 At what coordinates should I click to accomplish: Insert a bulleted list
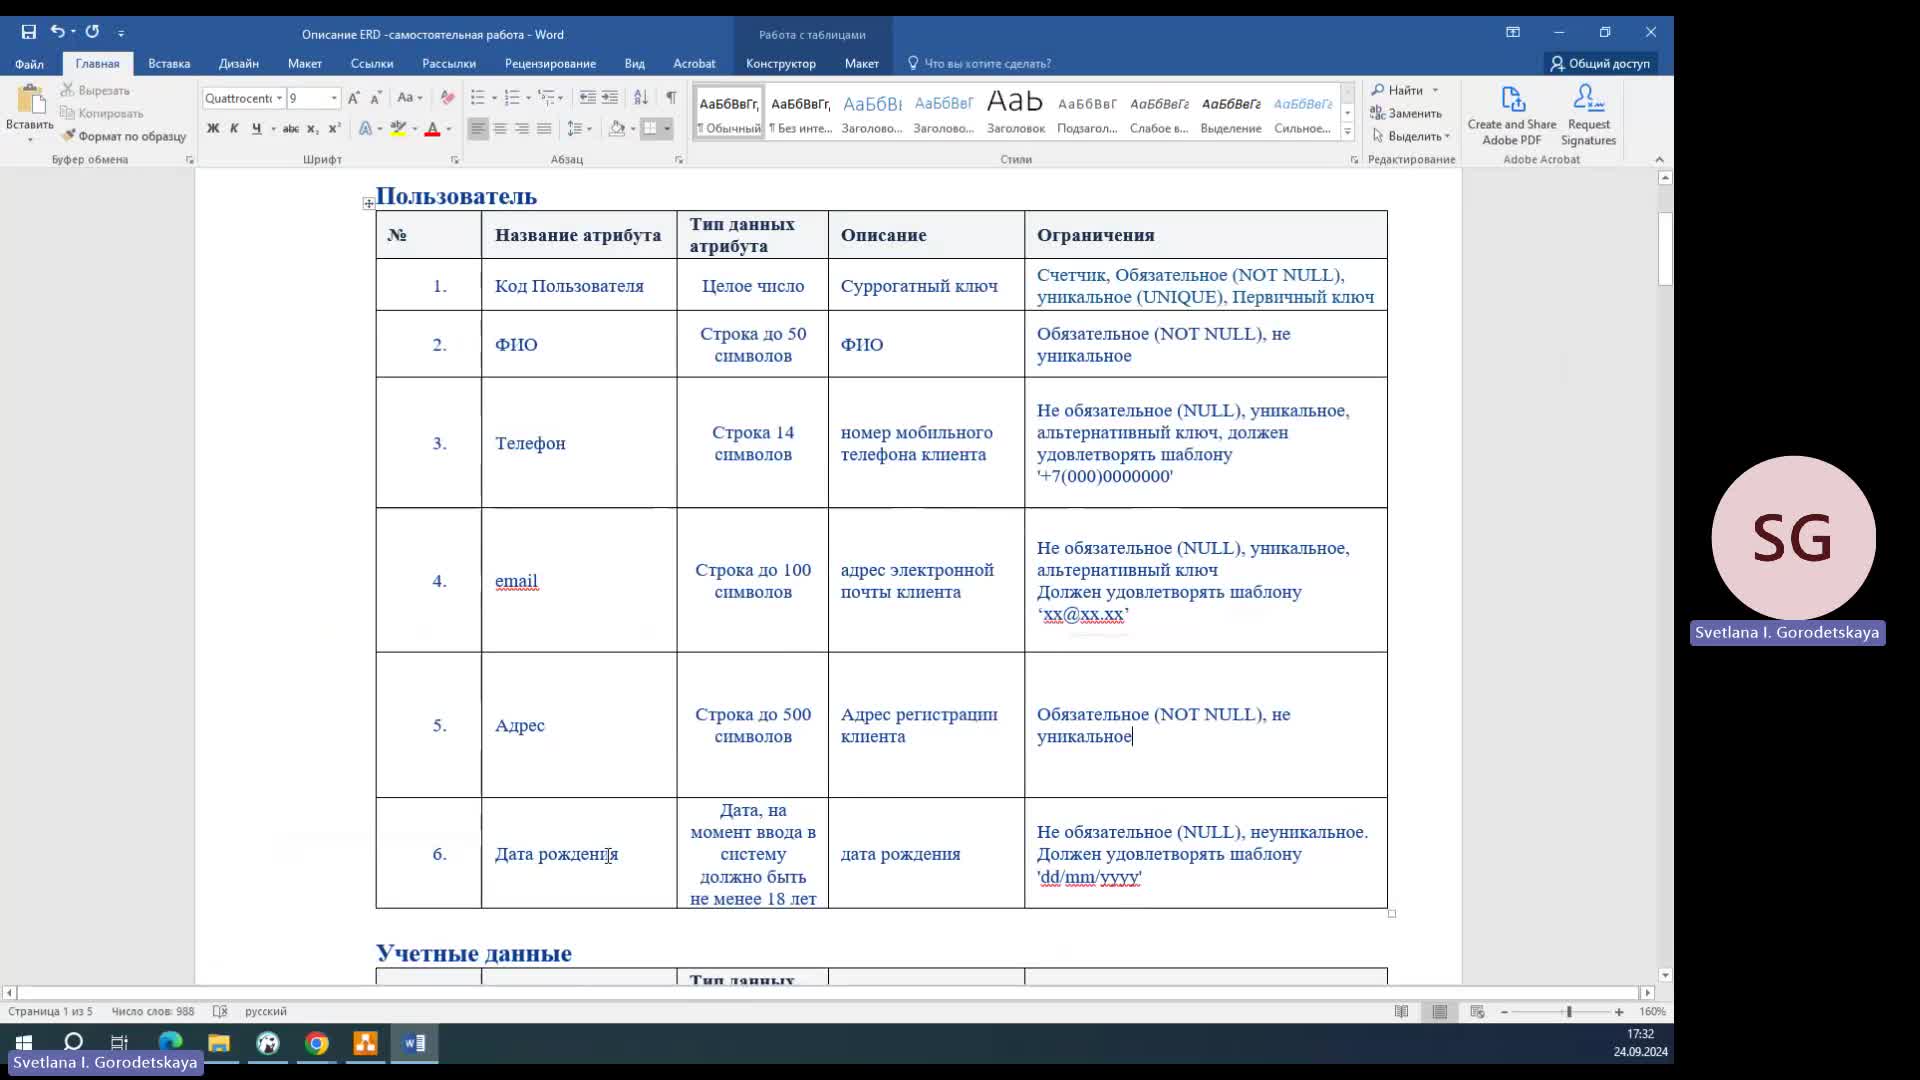point(478,98)
